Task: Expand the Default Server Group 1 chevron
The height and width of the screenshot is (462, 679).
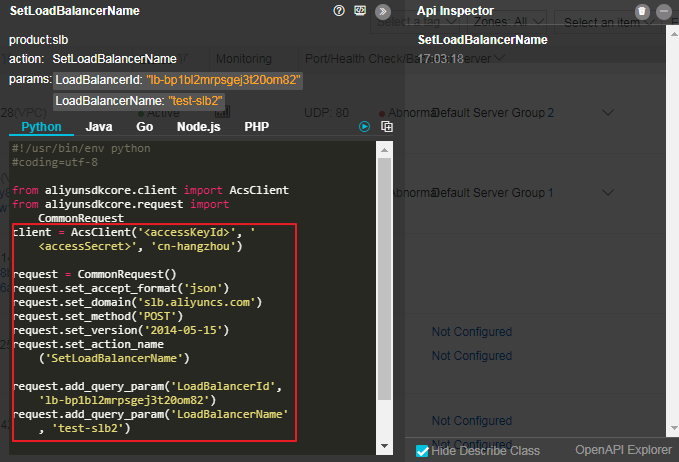Action: tap(608, 192)
